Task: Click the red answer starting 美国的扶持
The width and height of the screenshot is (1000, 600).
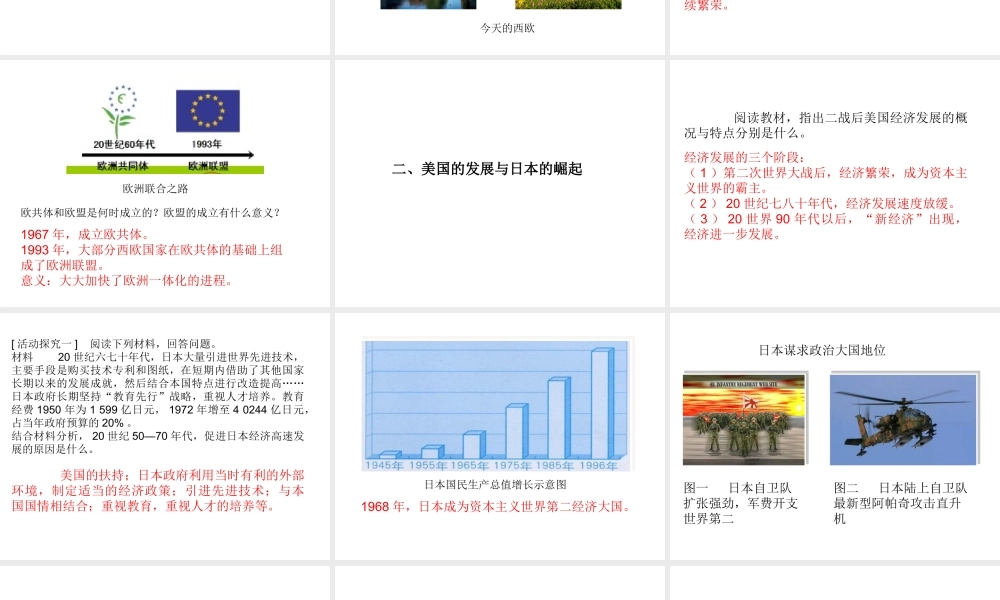Action: click(x=158, y=490)
